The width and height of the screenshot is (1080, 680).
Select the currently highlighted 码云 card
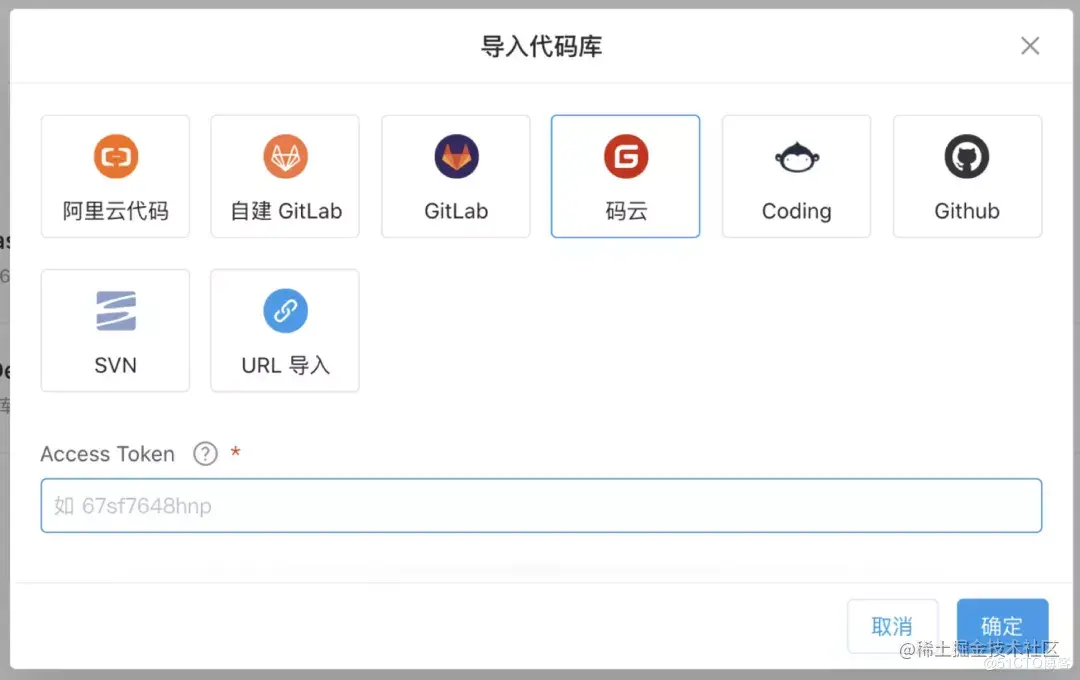625,176
